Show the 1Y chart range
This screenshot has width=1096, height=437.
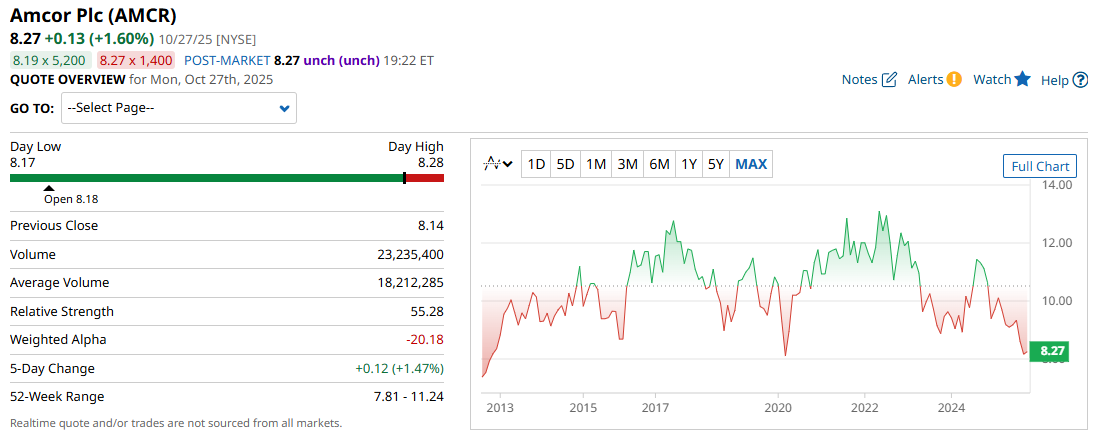[x=689, y=164]
